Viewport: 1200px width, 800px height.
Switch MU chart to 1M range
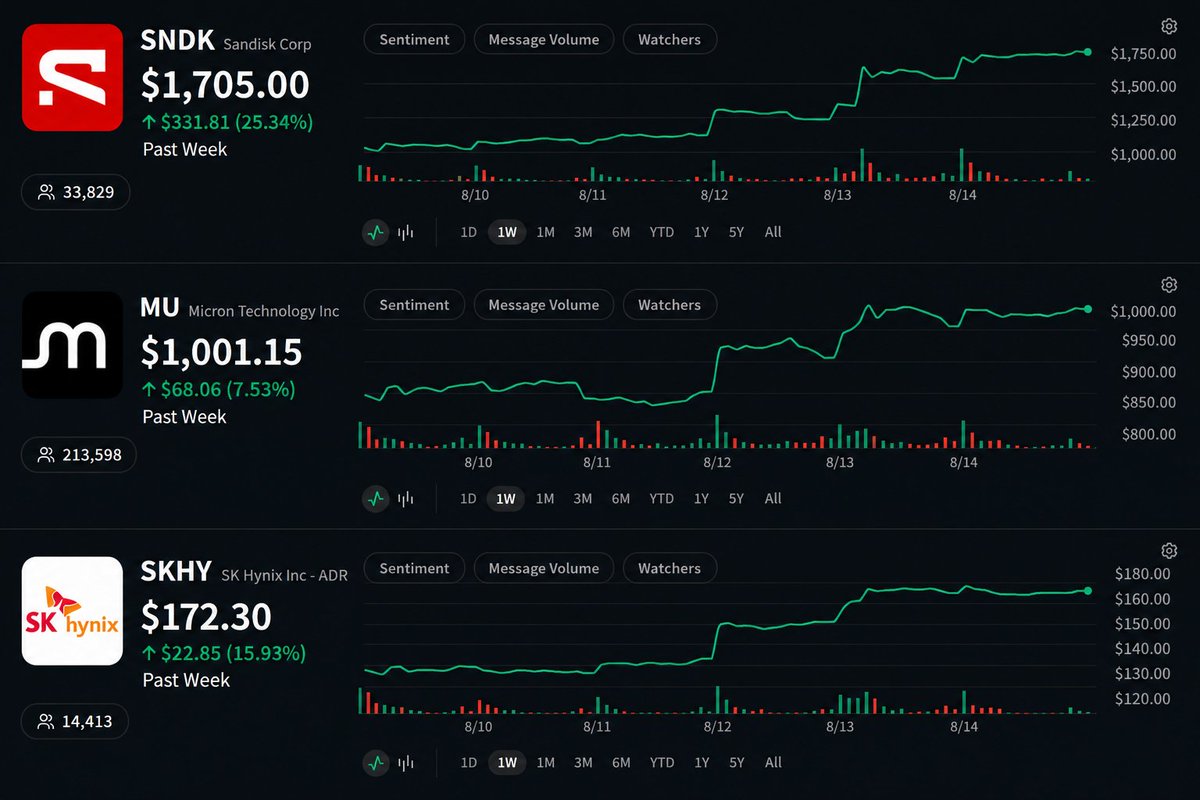pyautogui.click(x=545, y=498)
